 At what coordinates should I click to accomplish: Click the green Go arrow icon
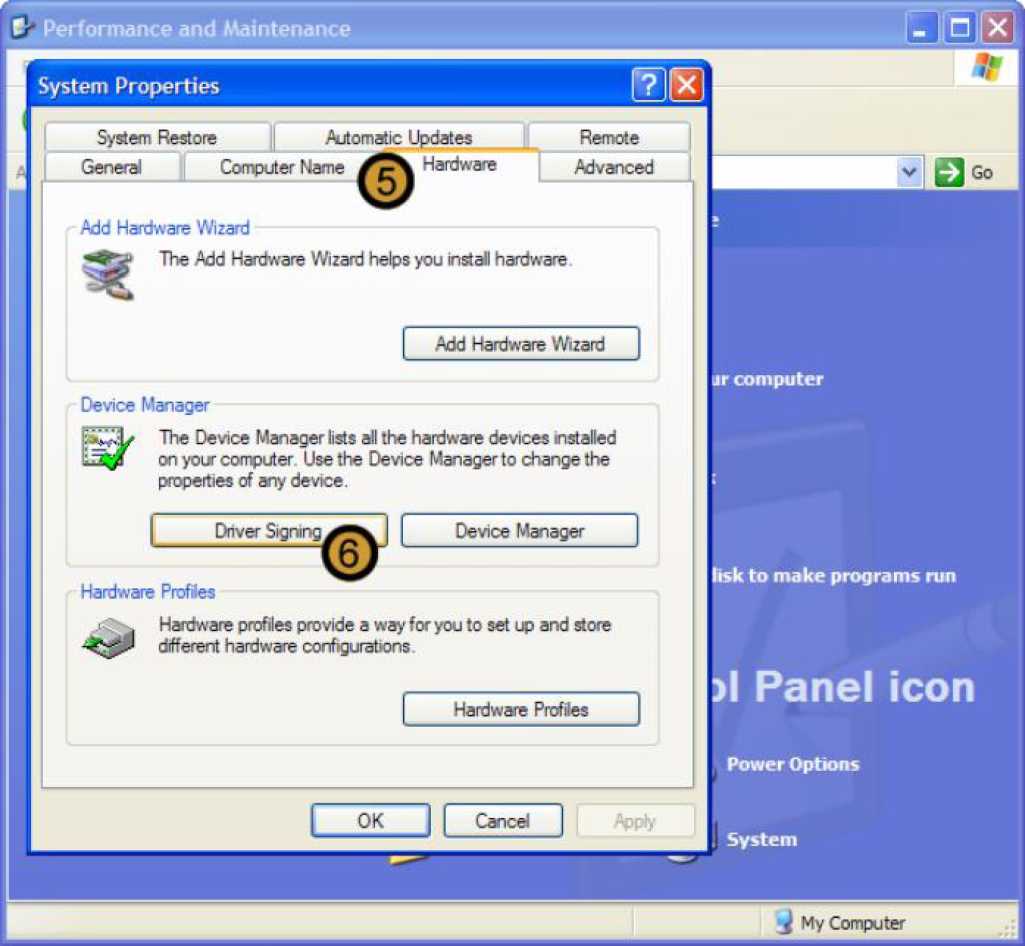pos(949,173)
